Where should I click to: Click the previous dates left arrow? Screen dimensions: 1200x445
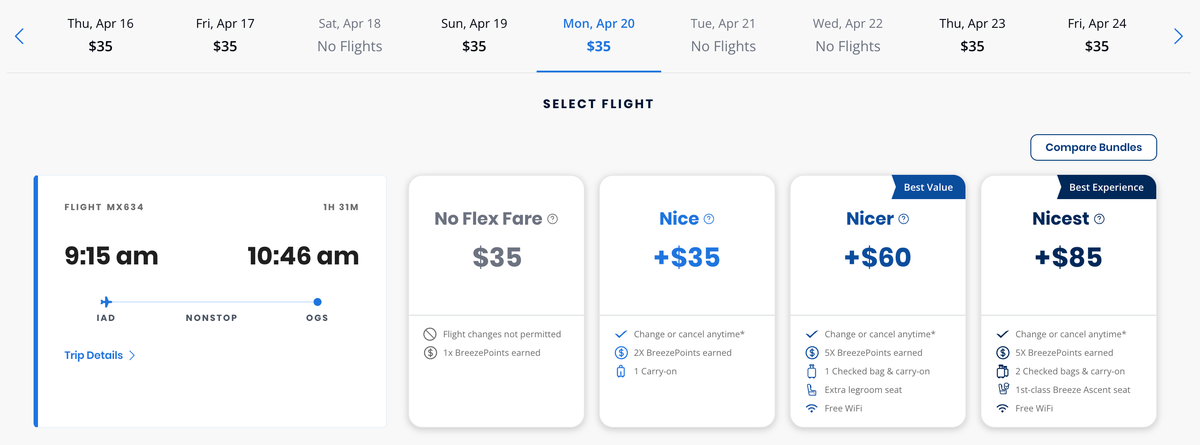point(19,36)
